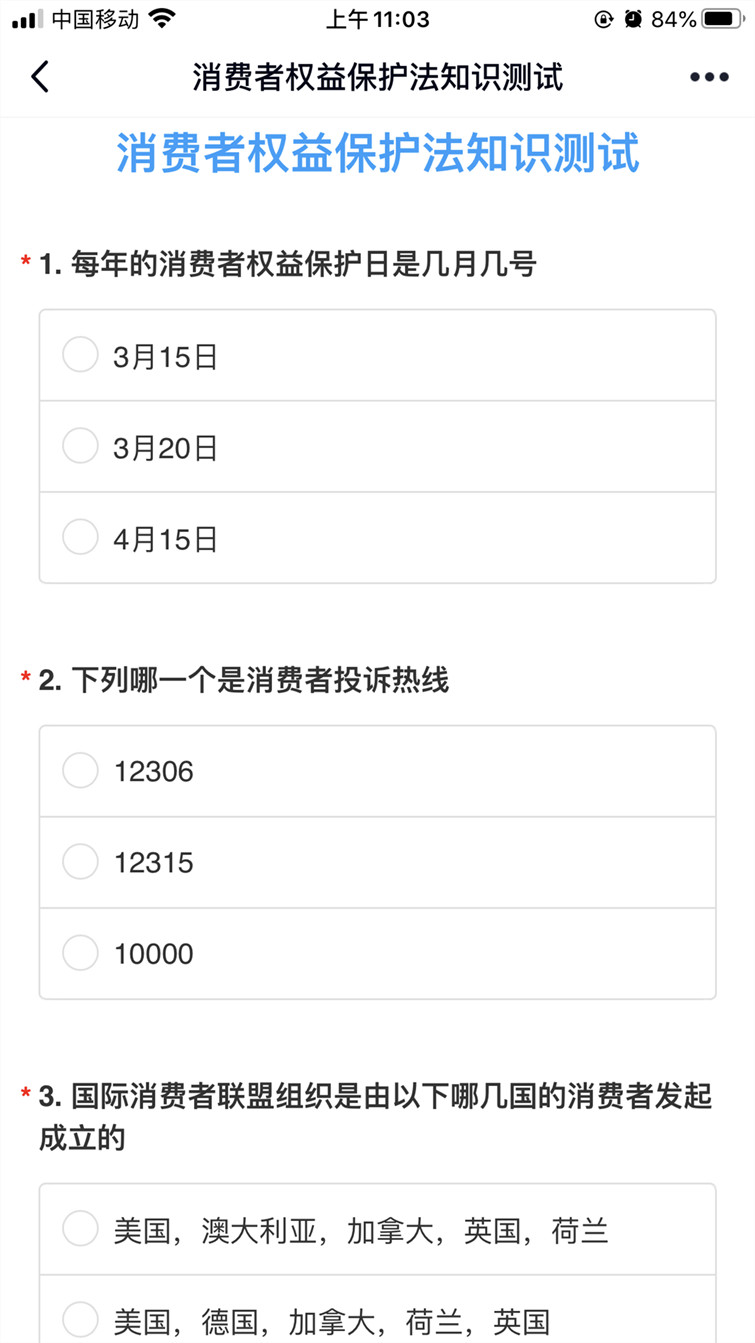Tap the Wi-Fi signal icon
This screenshot has height=1343, width=755.
point(160,19)
